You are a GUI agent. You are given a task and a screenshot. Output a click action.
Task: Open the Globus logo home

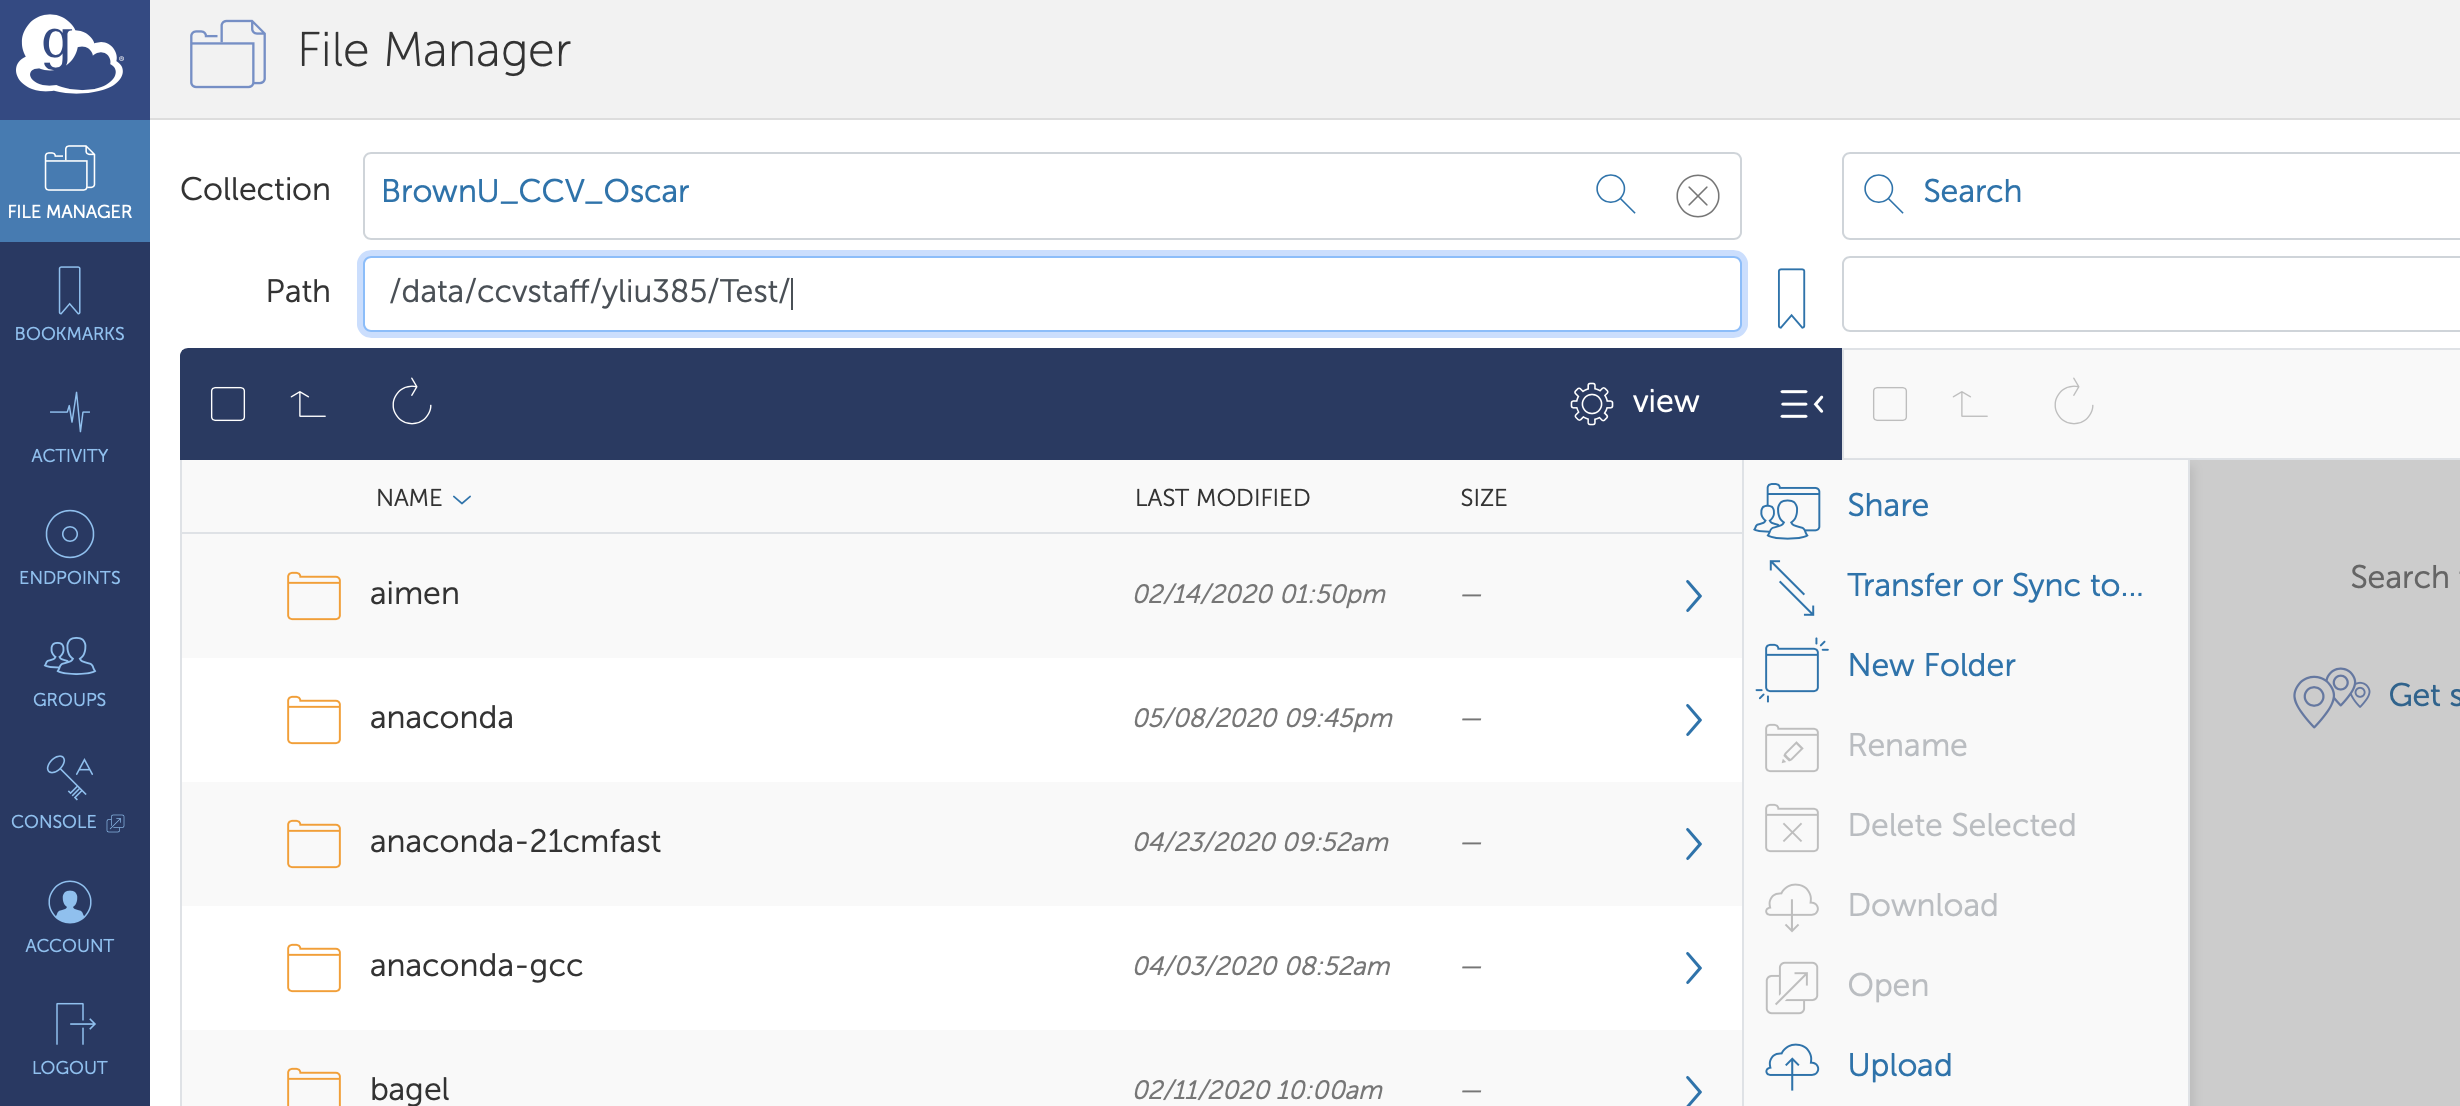click(x=70, y=55)
